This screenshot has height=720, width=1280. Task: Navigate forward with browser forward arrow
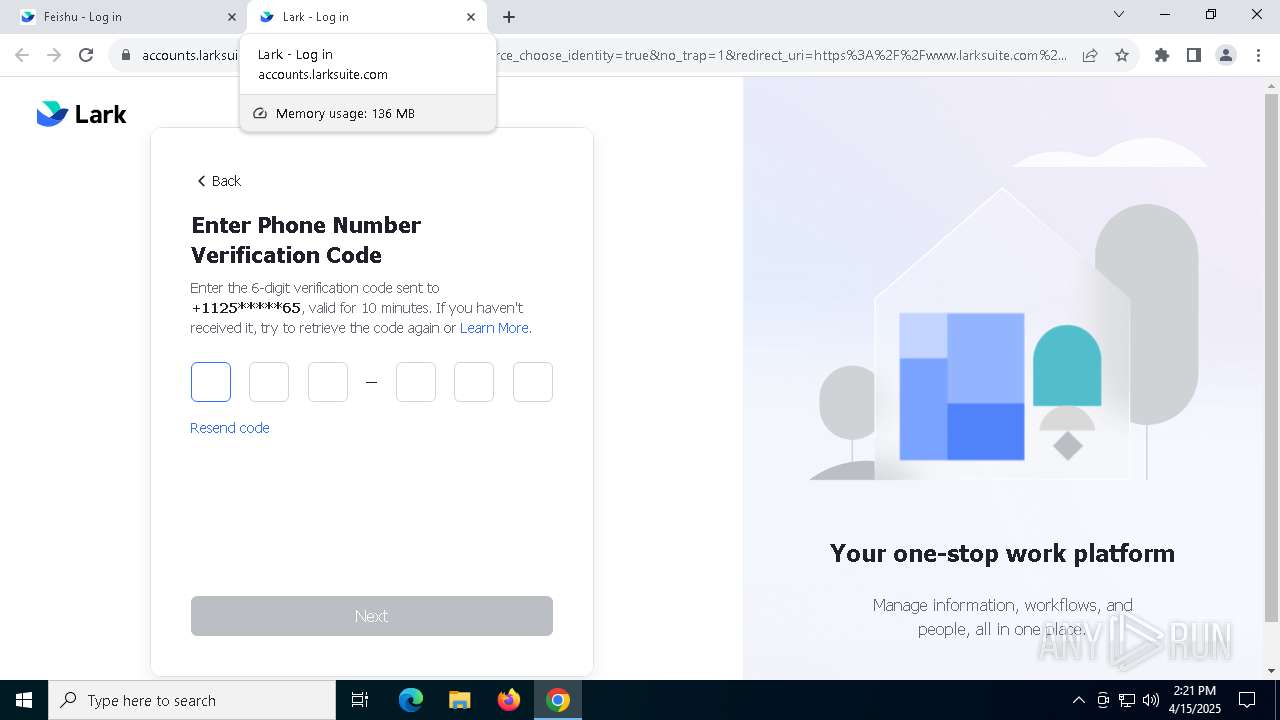(x=54, y=55)
